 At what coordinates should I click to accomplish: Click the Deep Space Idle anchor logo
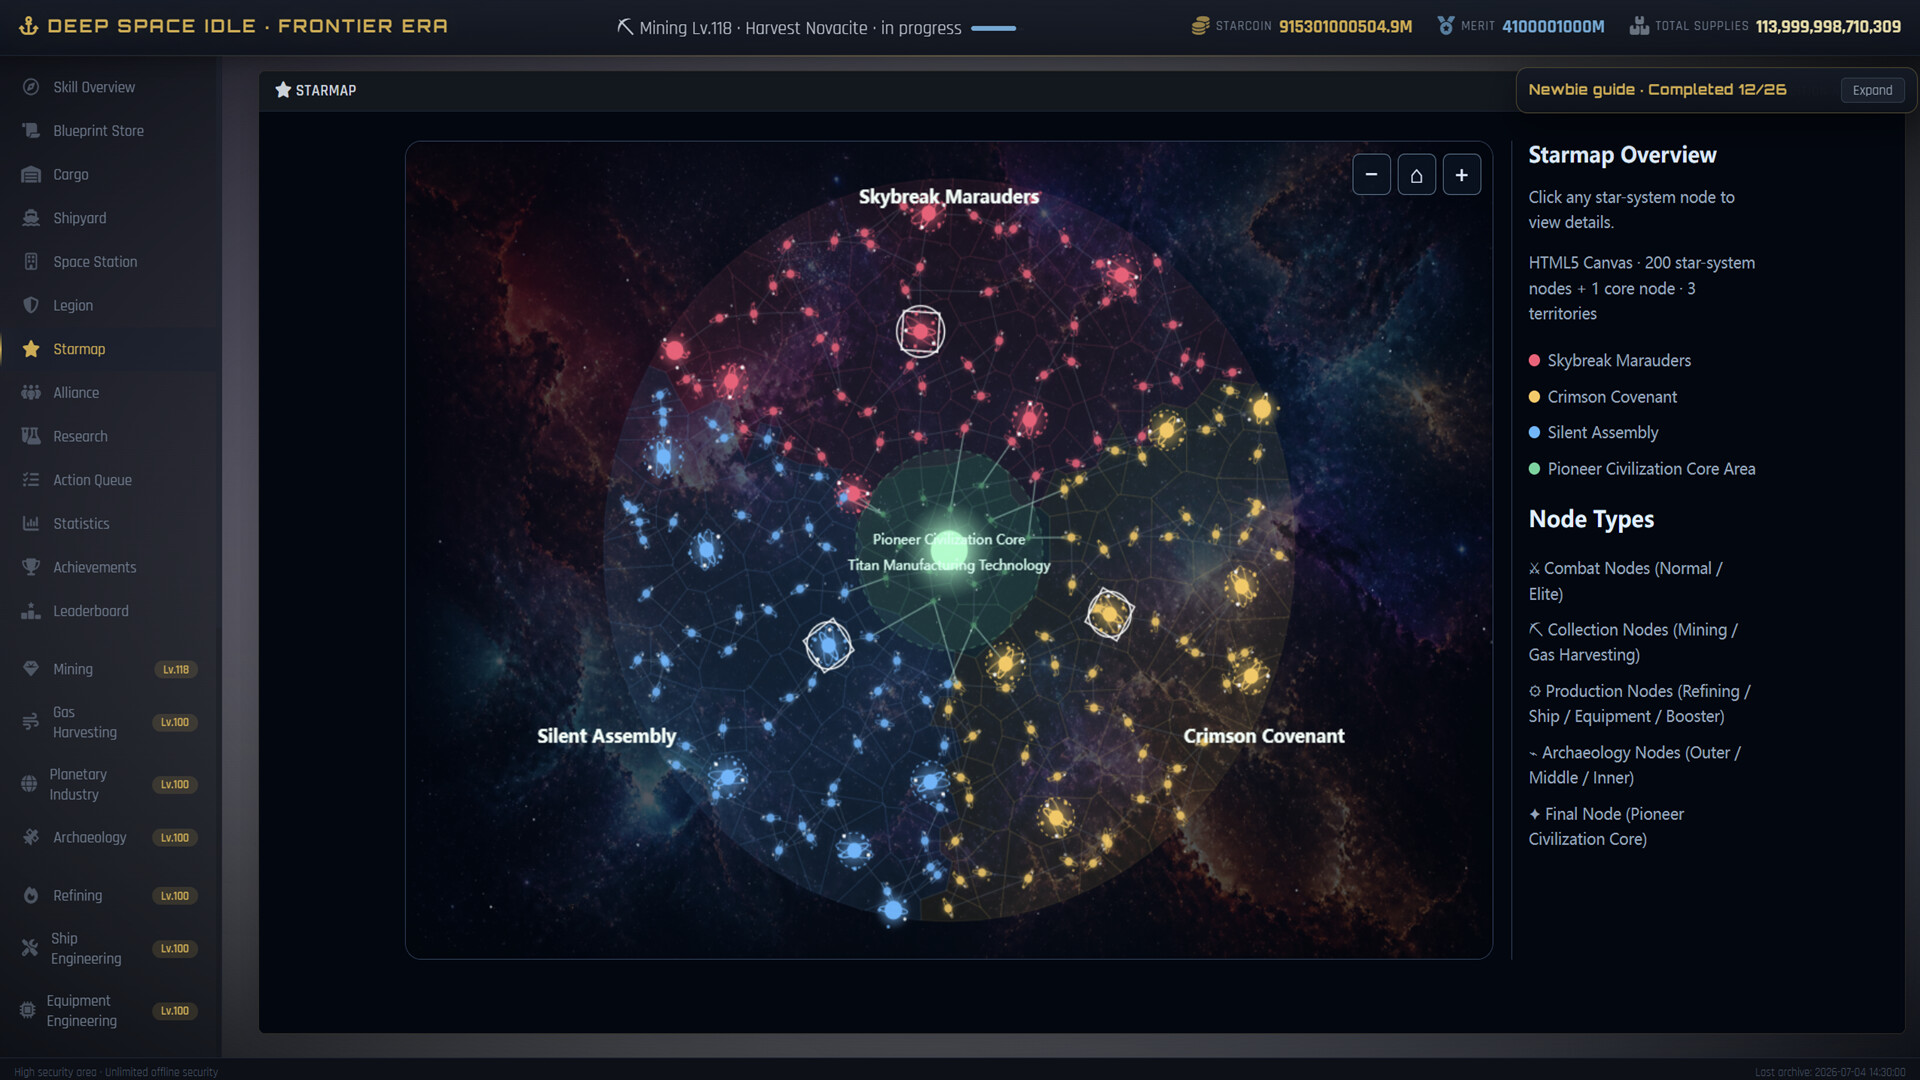pos(28,26)
